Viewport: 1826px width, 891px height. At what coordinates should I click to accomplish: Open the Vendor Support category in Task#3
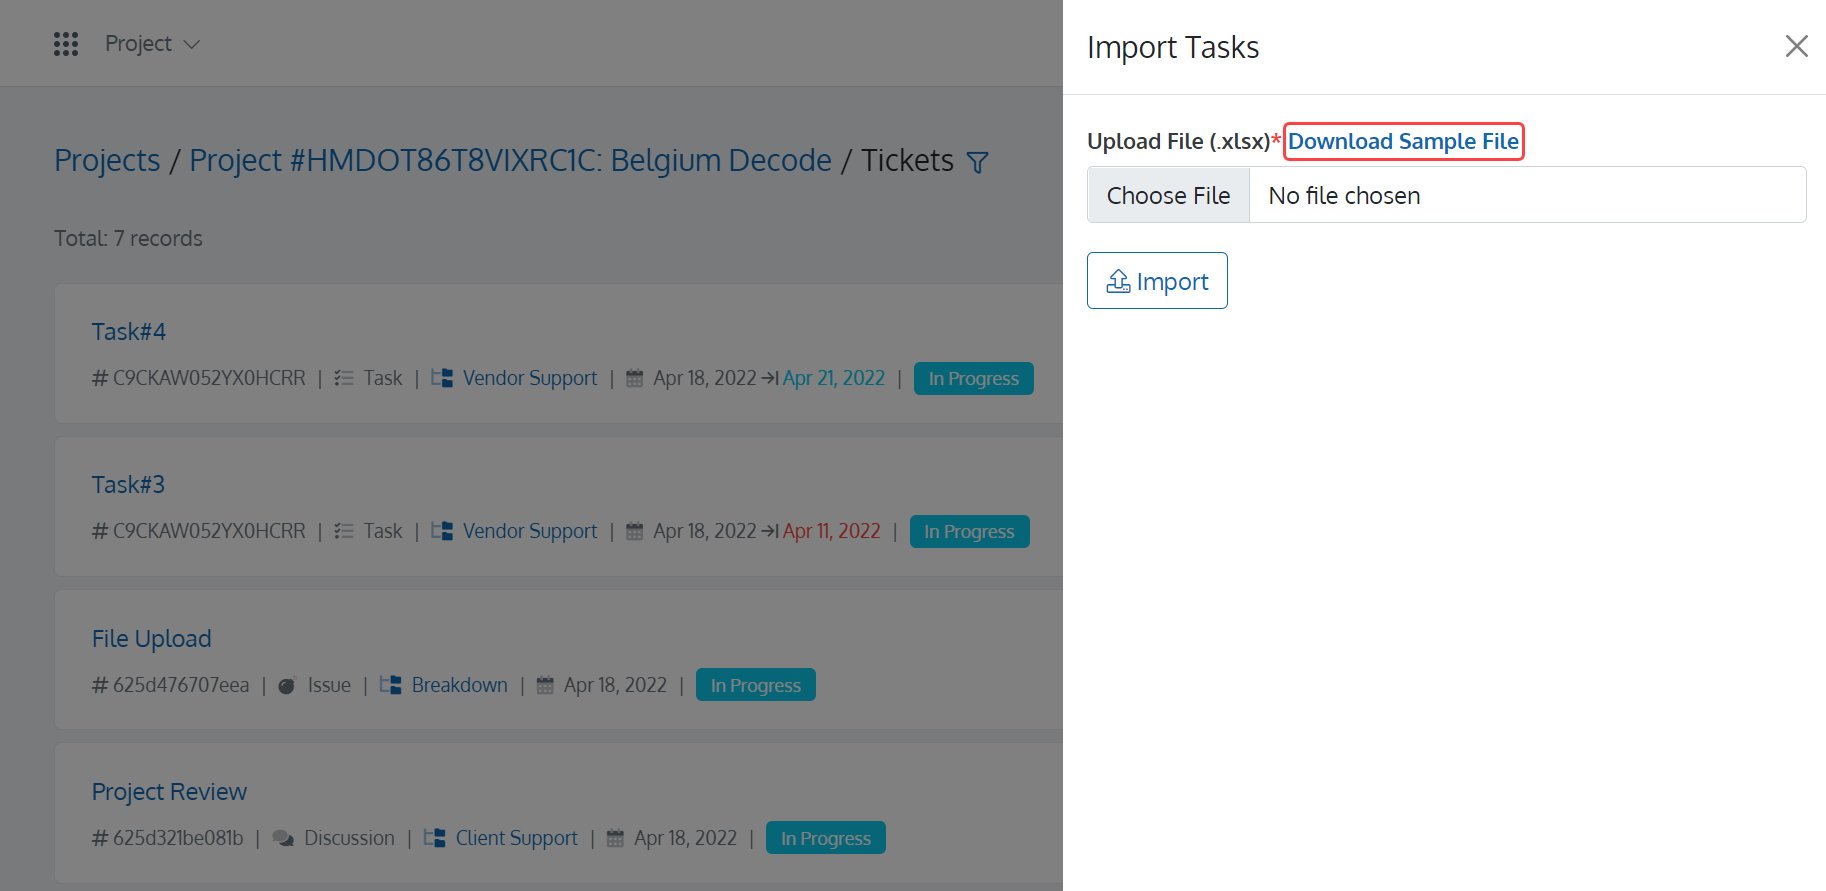530,531
